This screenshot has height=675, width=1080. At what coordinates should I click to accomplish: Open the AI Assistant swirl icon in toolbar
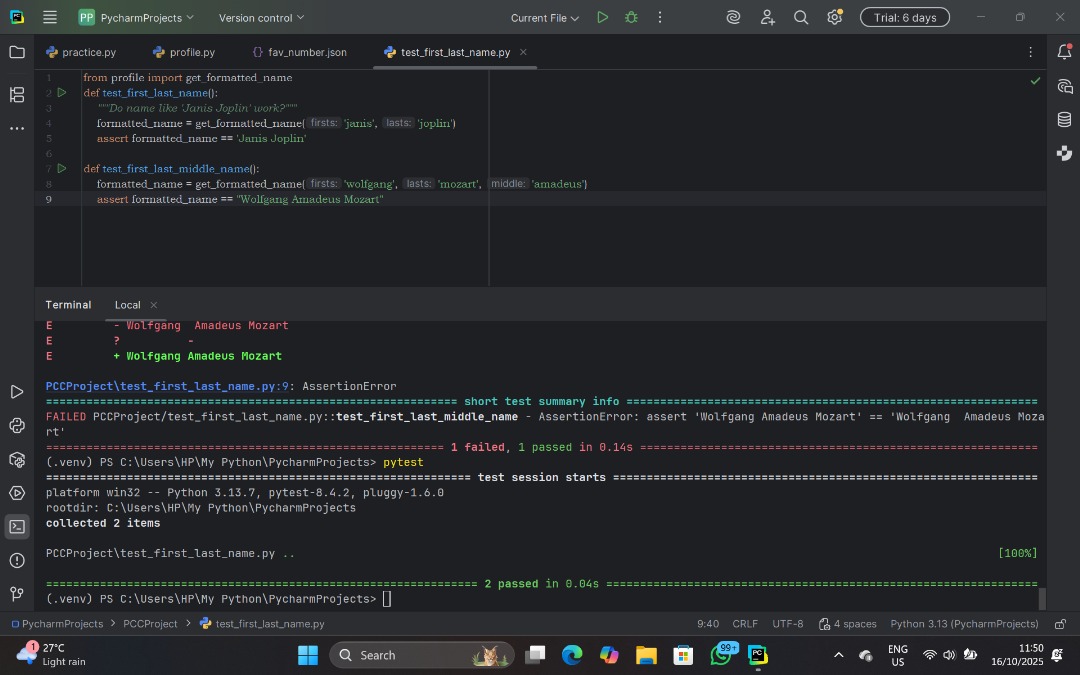pos(734,17)
